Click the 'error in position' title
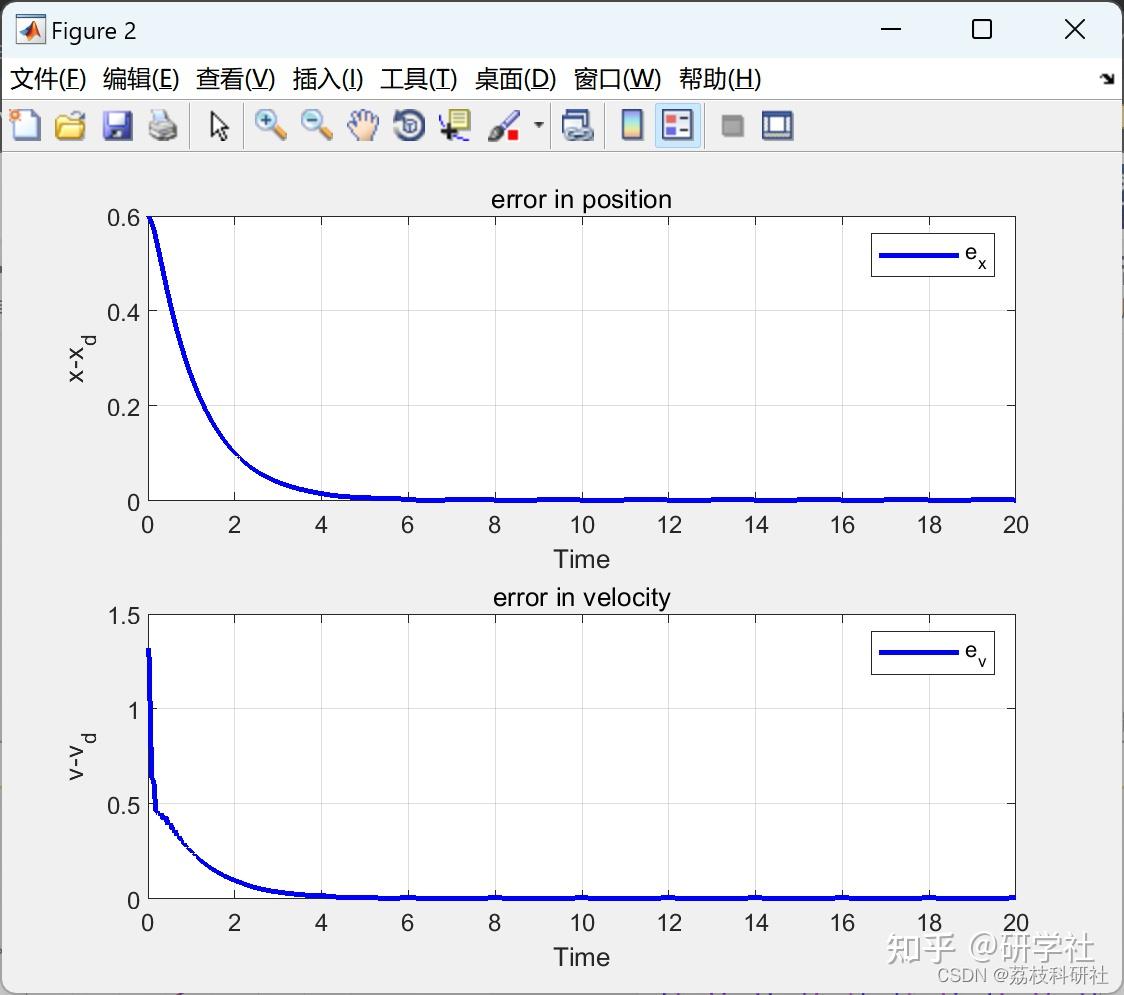Screen dimensions: 1124x995 click(581, 199)
